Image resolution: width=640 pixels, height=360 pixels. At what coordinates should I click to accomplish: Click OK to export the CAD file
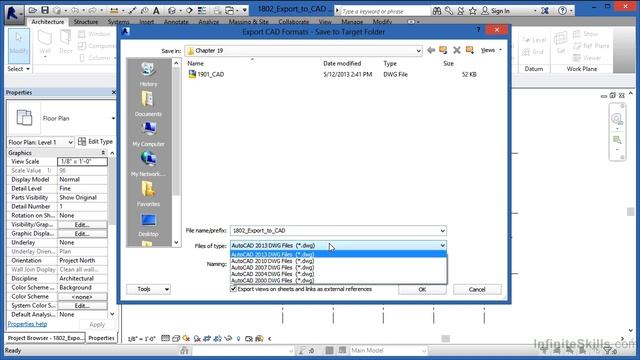point(422,289)
